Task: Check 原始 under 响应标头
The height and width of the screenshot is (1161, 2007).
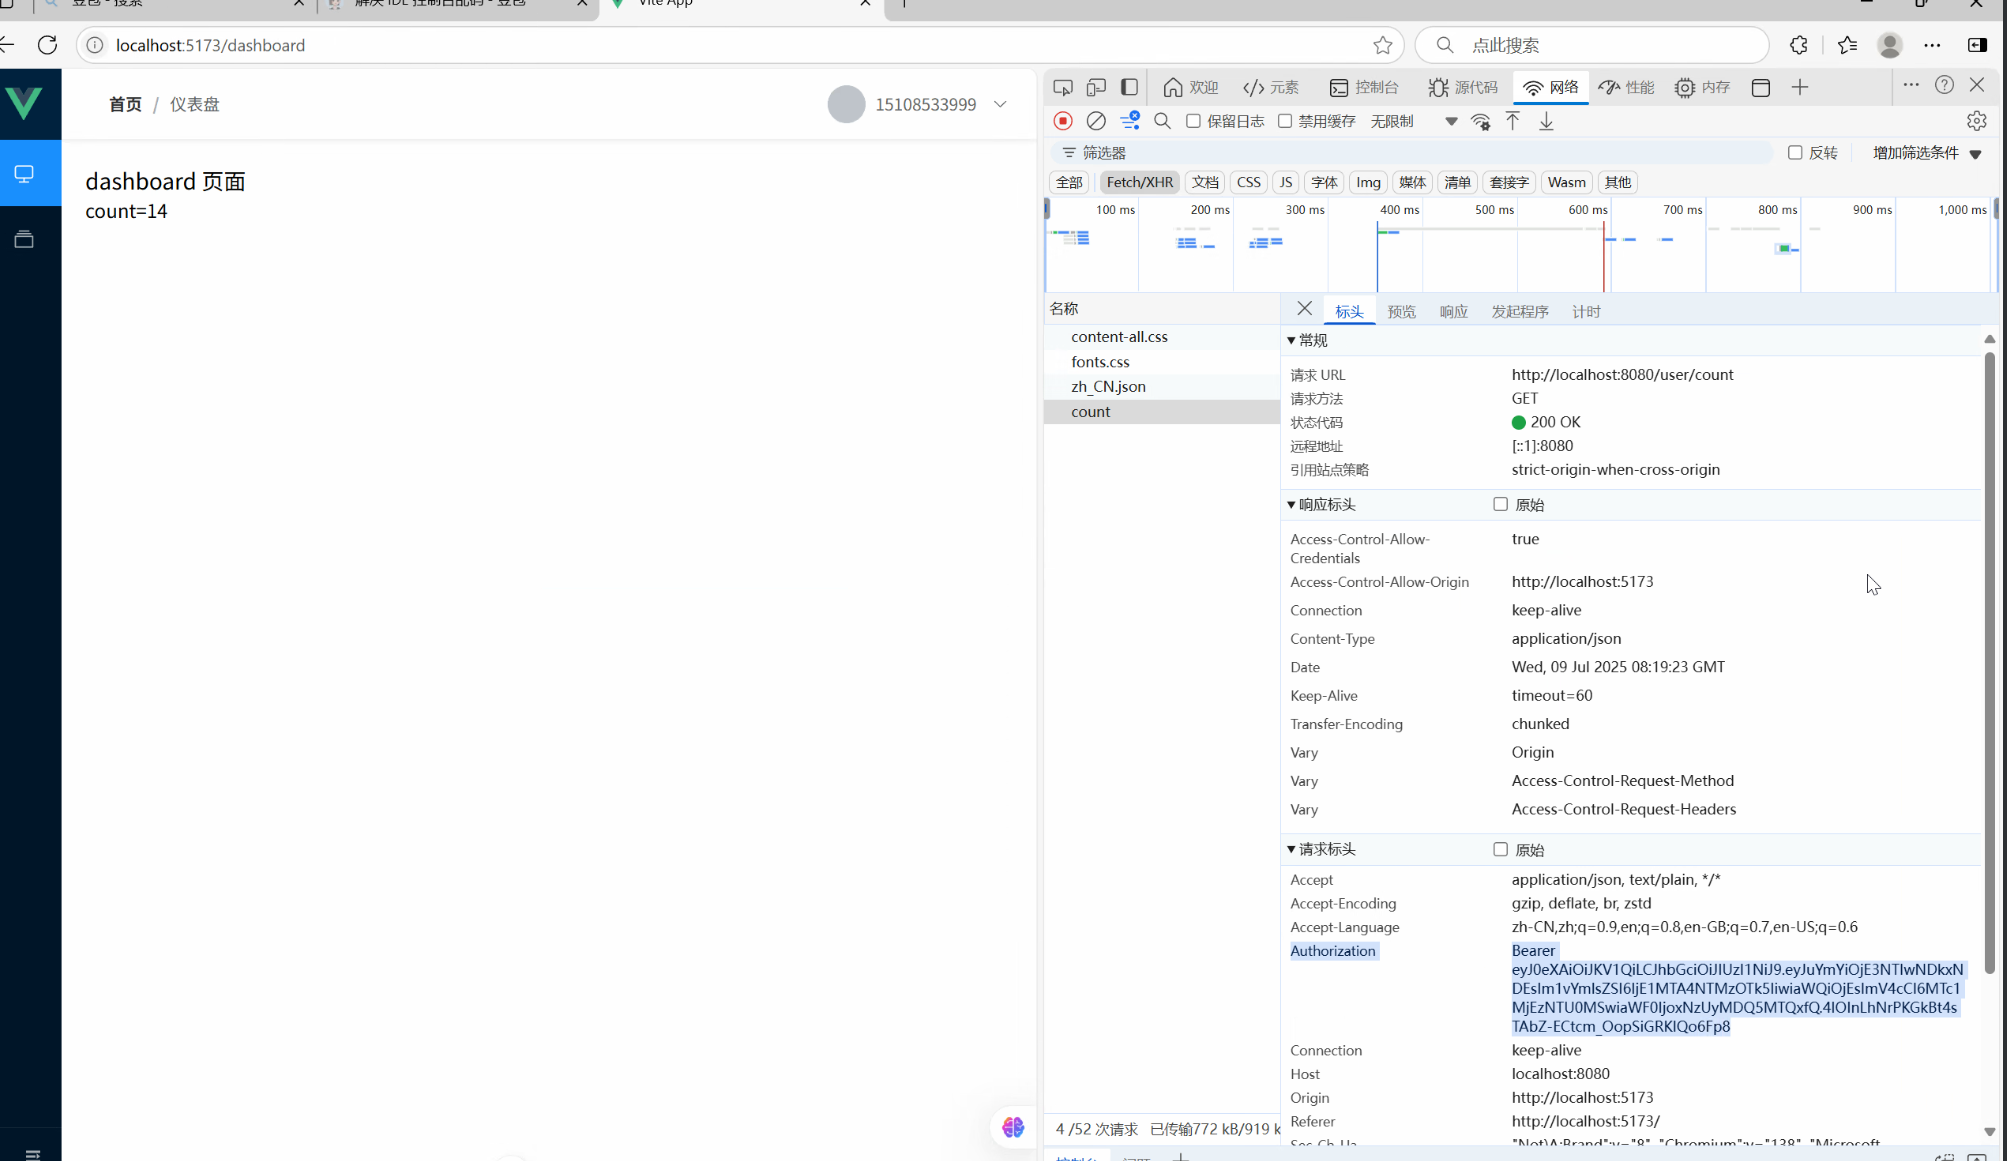Action: pos(1500,504)
